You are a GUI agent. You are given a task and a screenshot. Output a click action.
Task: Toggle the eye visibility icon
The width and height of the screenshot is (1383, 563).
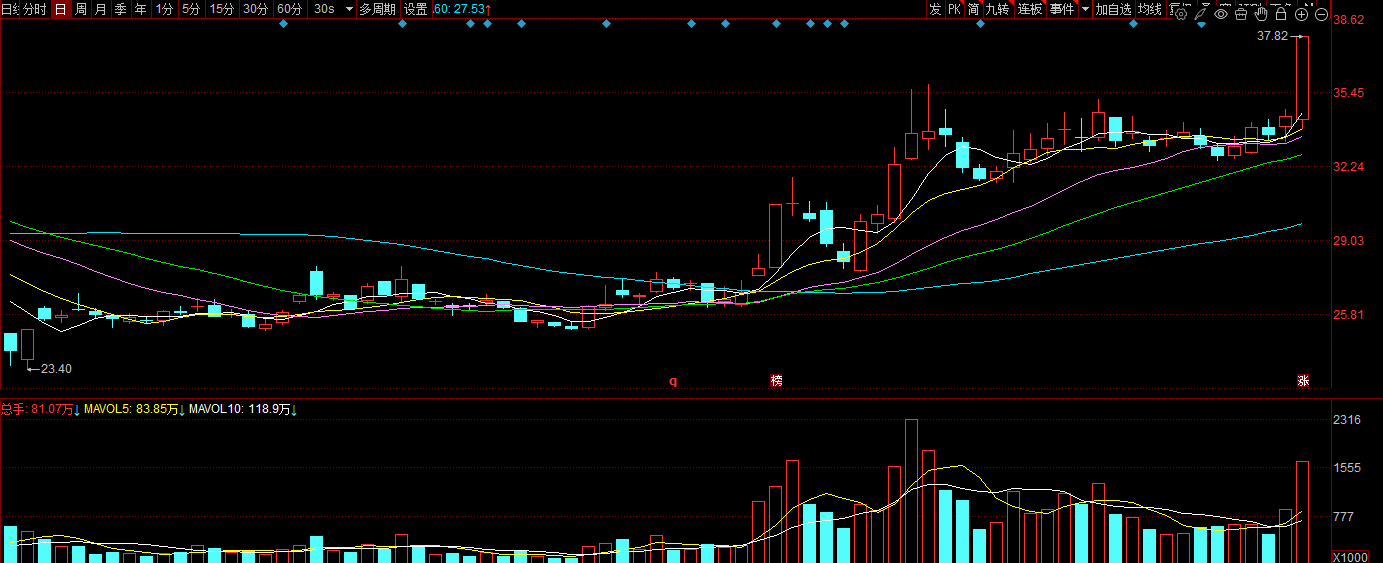tap(1221, 14)
